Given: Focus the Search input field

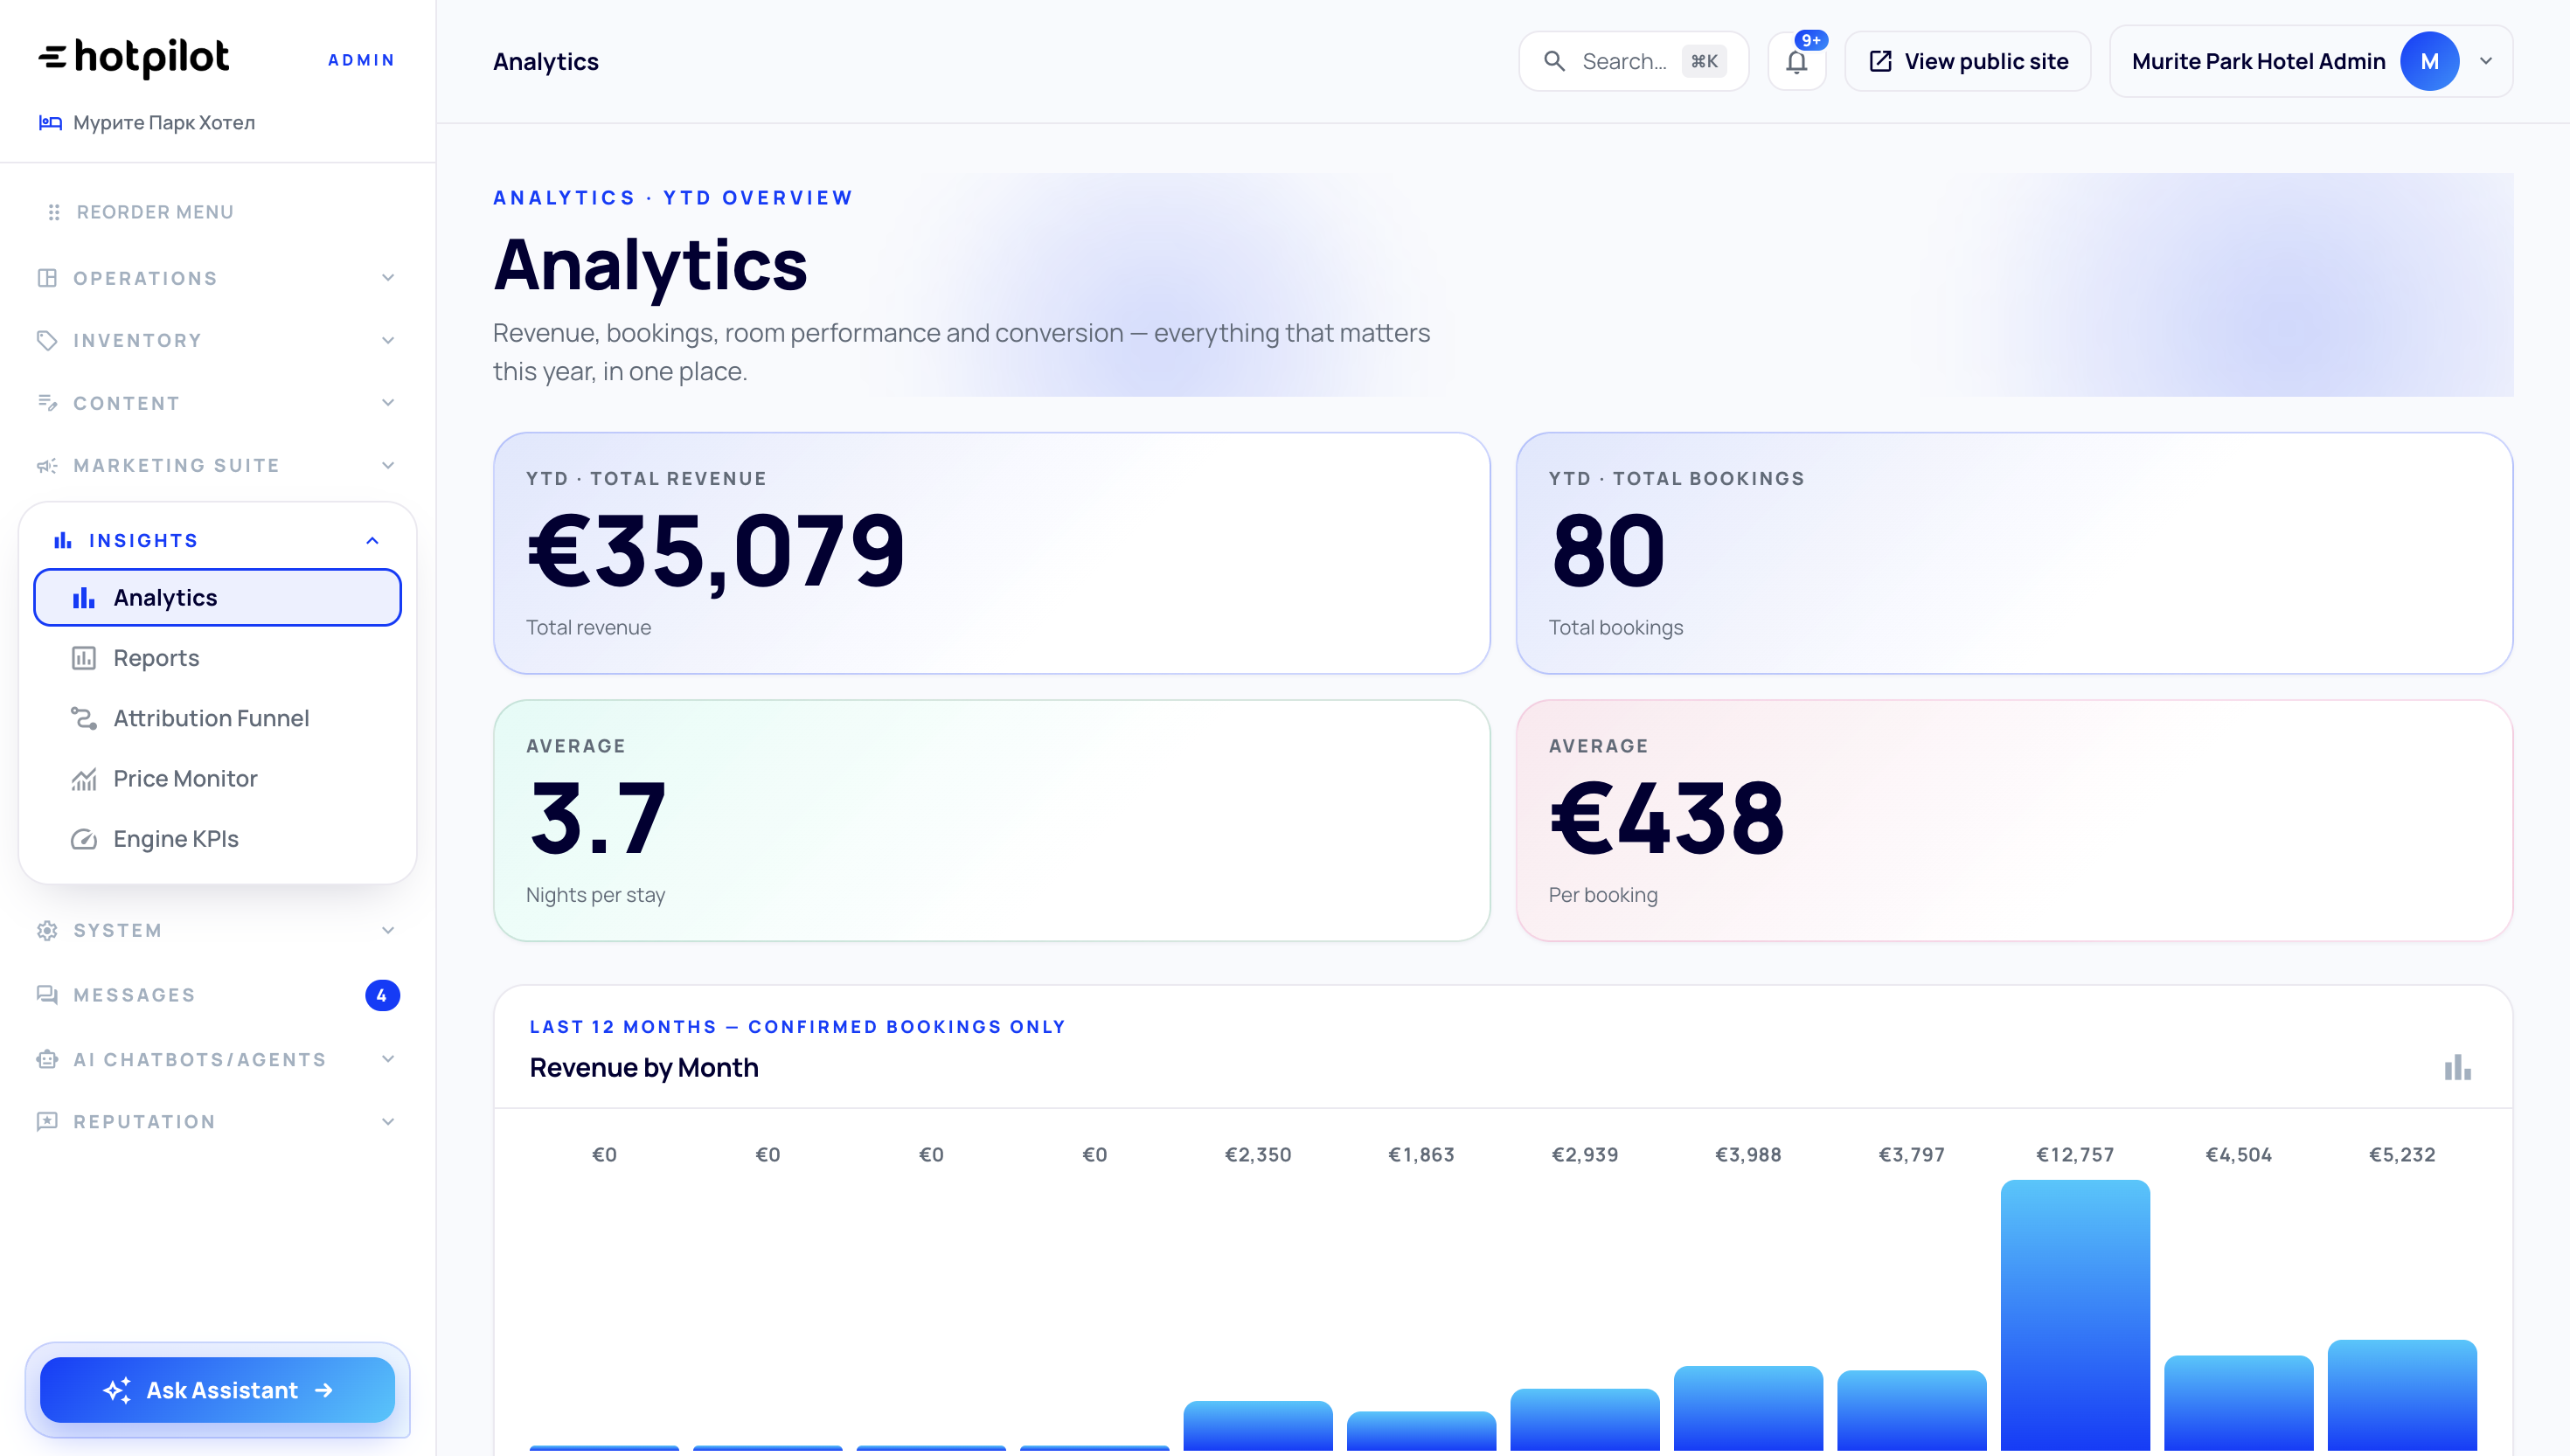Looking at the screenshot, I should (1634, 61).
